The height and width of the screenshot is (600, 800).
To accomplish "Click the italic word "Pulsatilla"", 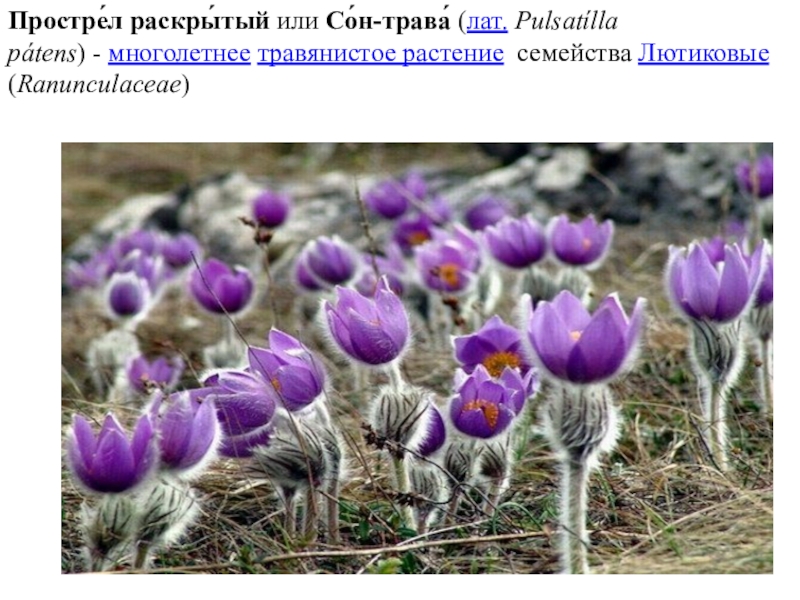I will pos(566,22).
